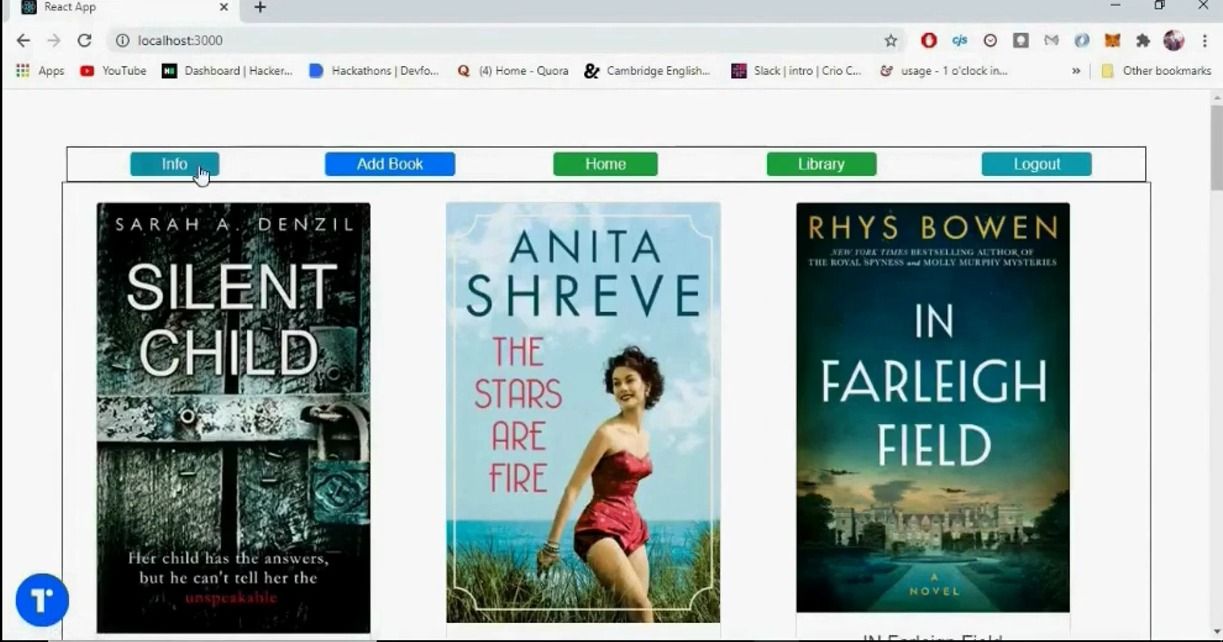Click the Info button
This screenshot has width=1223, height=642.
174,164
